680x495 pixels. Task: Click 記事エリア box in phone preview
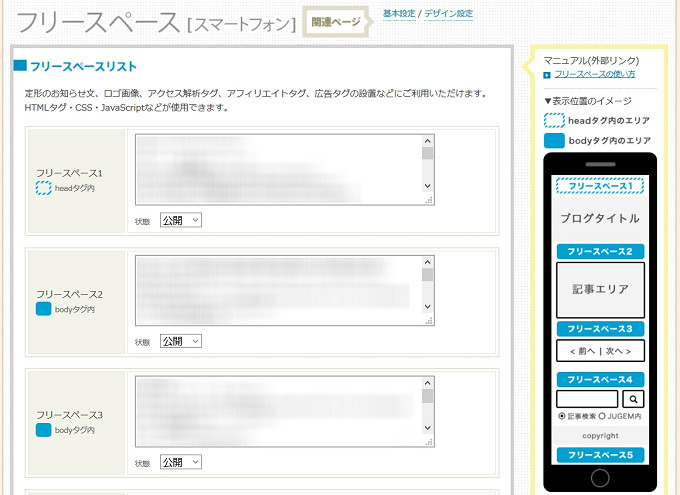600,290
